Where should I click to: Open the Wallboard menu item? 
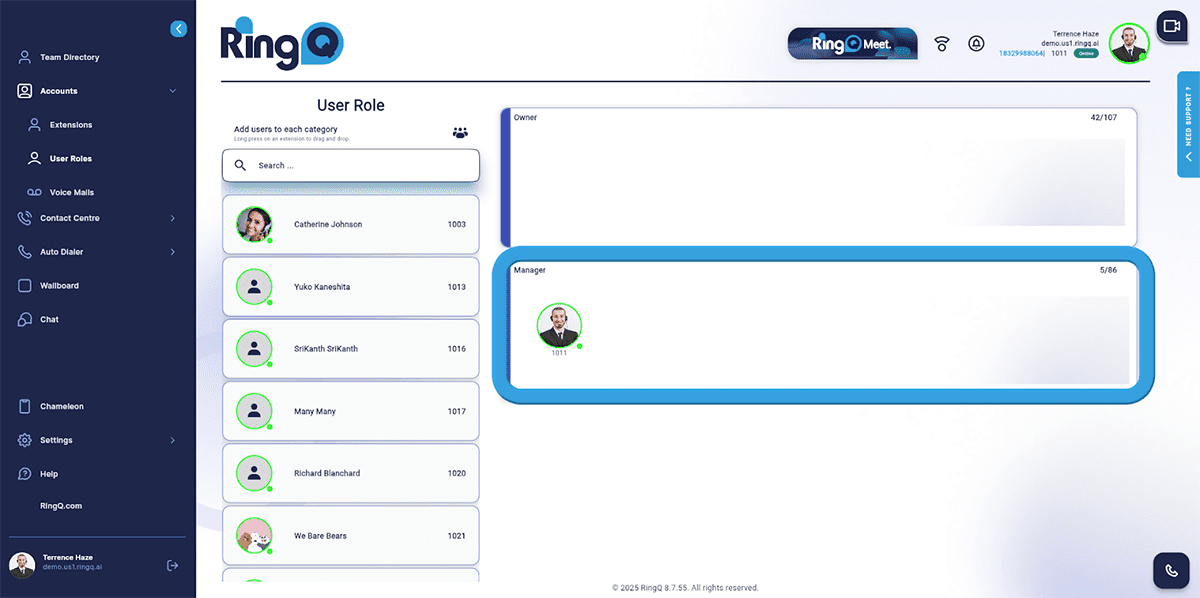(x=59, y=286)
